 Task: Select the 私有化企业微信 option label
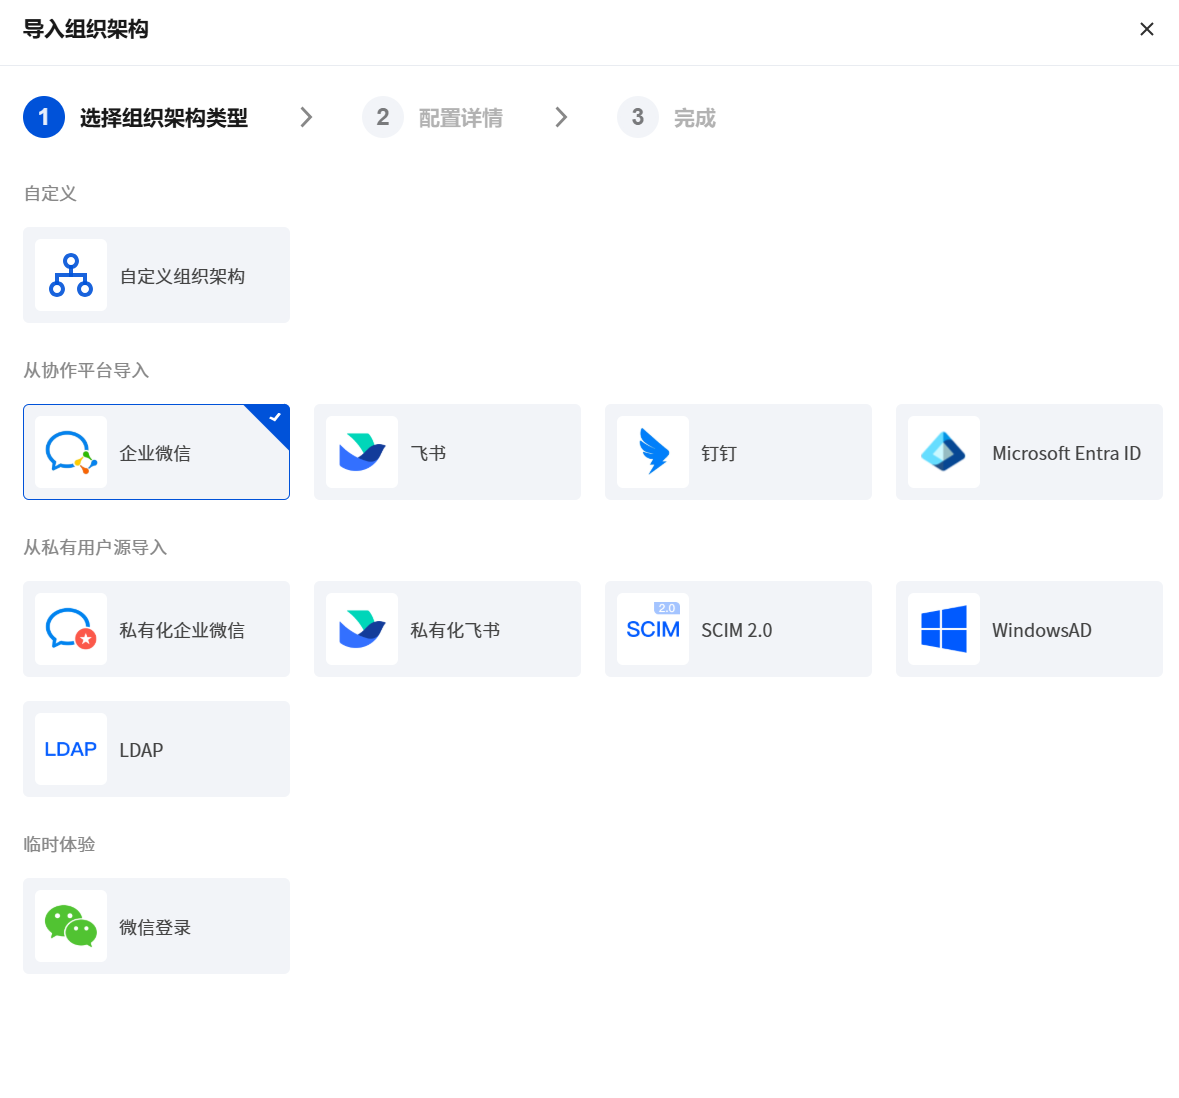click(182, 629)
